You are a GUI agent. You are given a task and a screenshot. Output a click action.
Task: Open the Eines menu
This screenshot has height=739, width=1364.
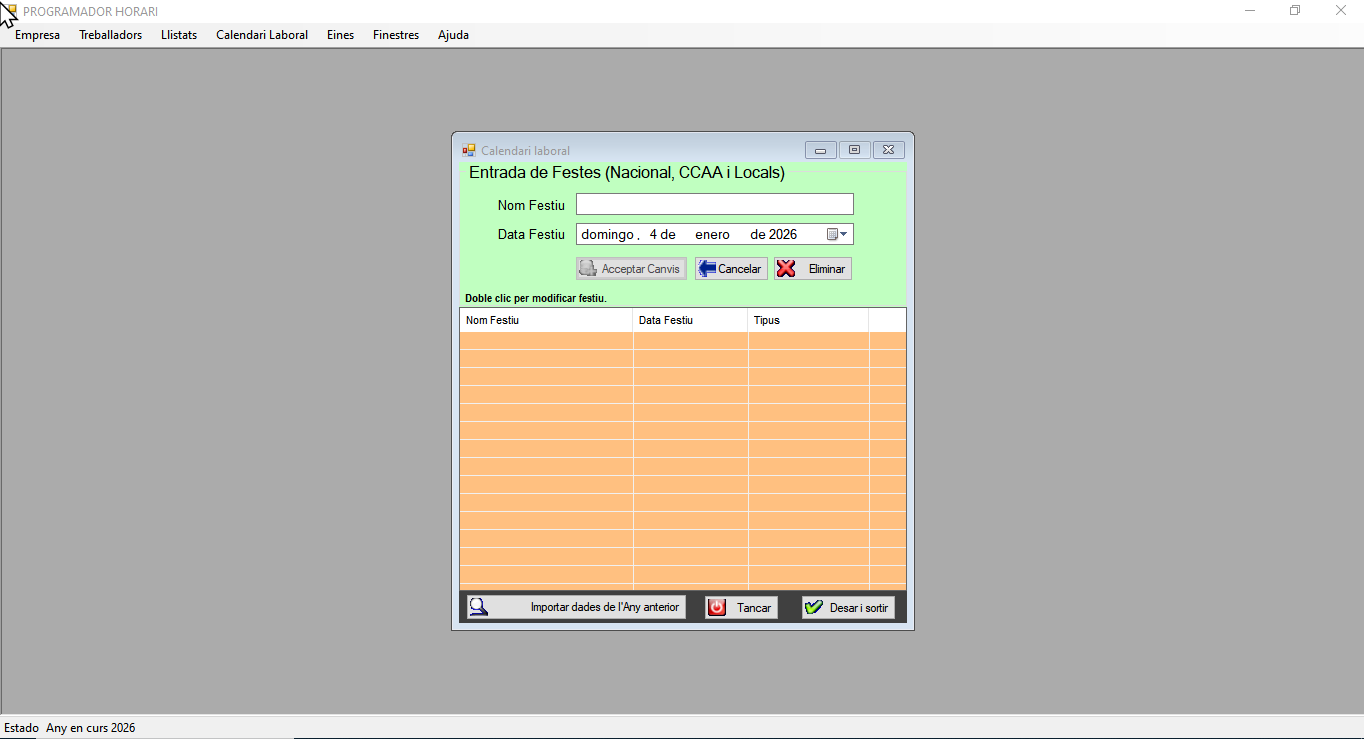[340, 35]
